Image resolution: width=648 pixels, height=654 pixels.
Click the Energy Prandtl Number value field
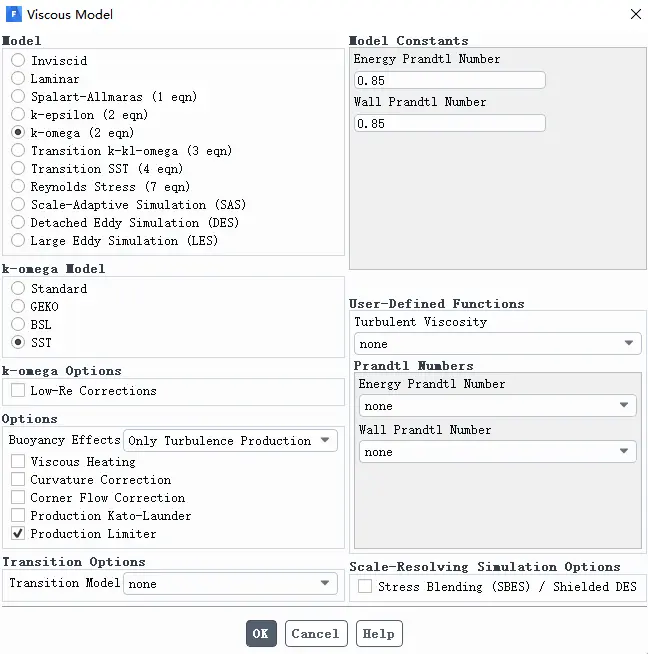click(x=450, y=80)
